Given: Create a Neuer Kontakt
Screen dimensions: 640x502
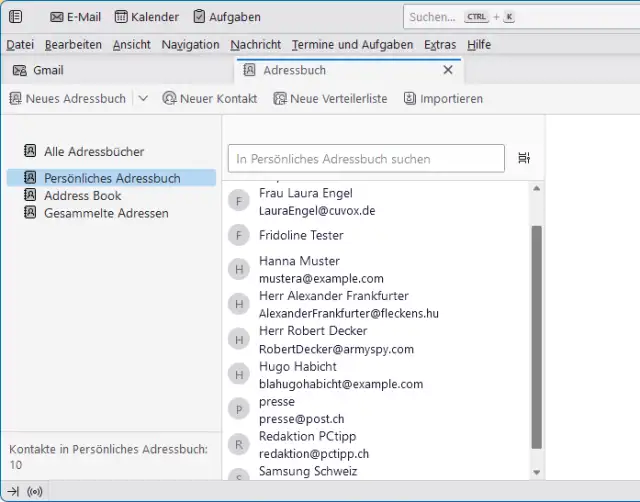Looking at the screenshot, I should click(210, 98).
